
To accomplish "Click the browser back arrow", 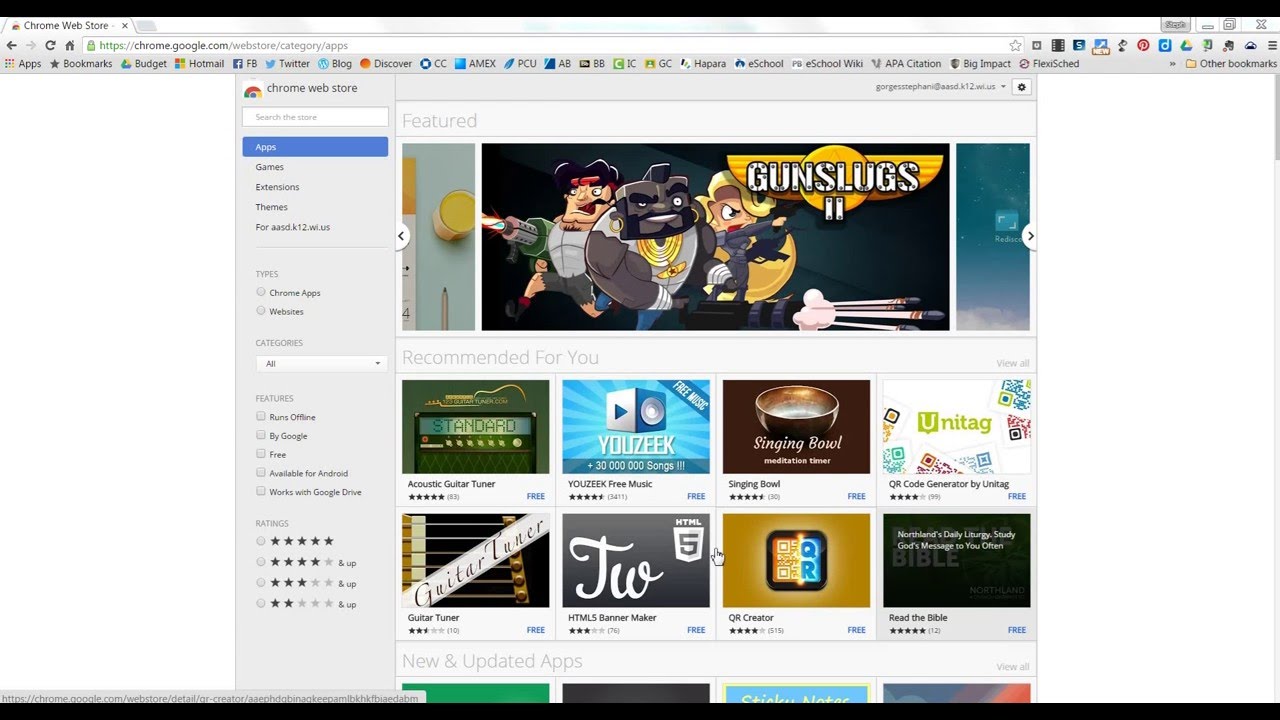I will coord(12,45).
